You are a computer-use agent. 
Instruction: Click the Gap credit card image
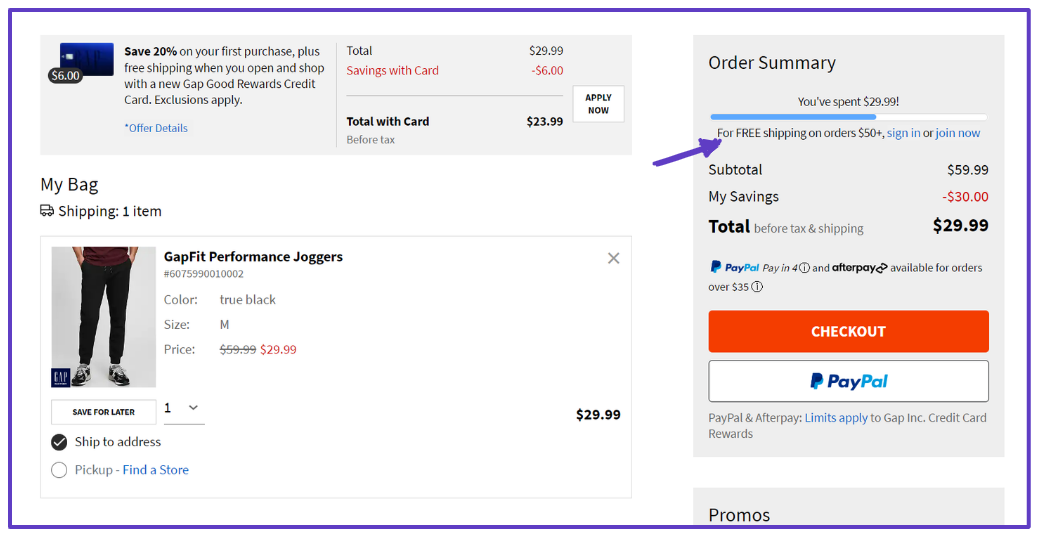coord(86,59)
